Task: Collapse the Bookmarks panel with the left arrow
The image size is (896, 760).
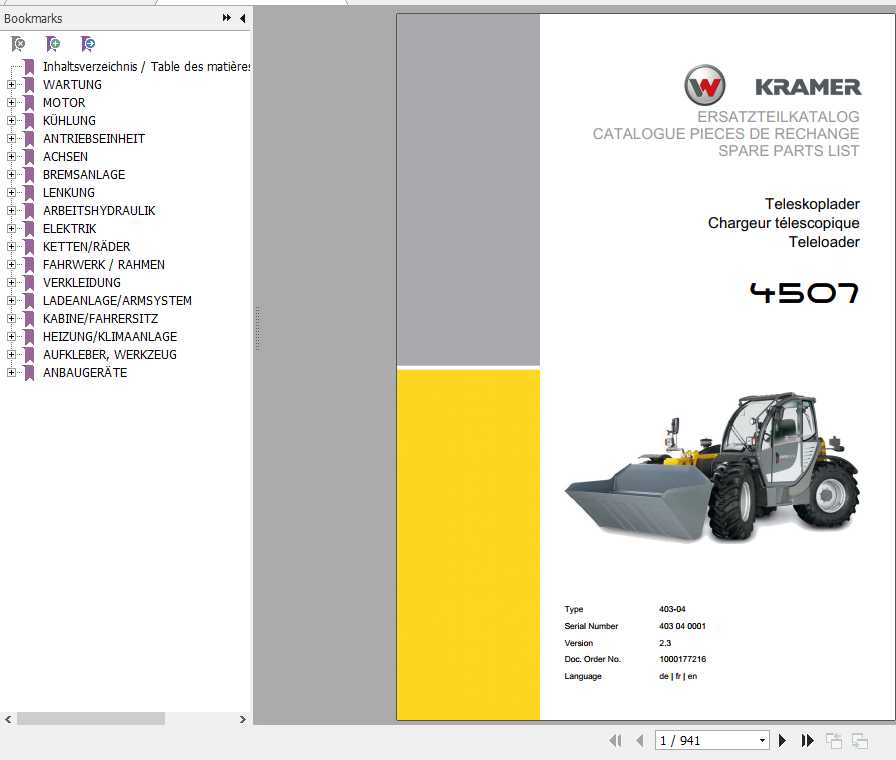Action: point(243,18)
